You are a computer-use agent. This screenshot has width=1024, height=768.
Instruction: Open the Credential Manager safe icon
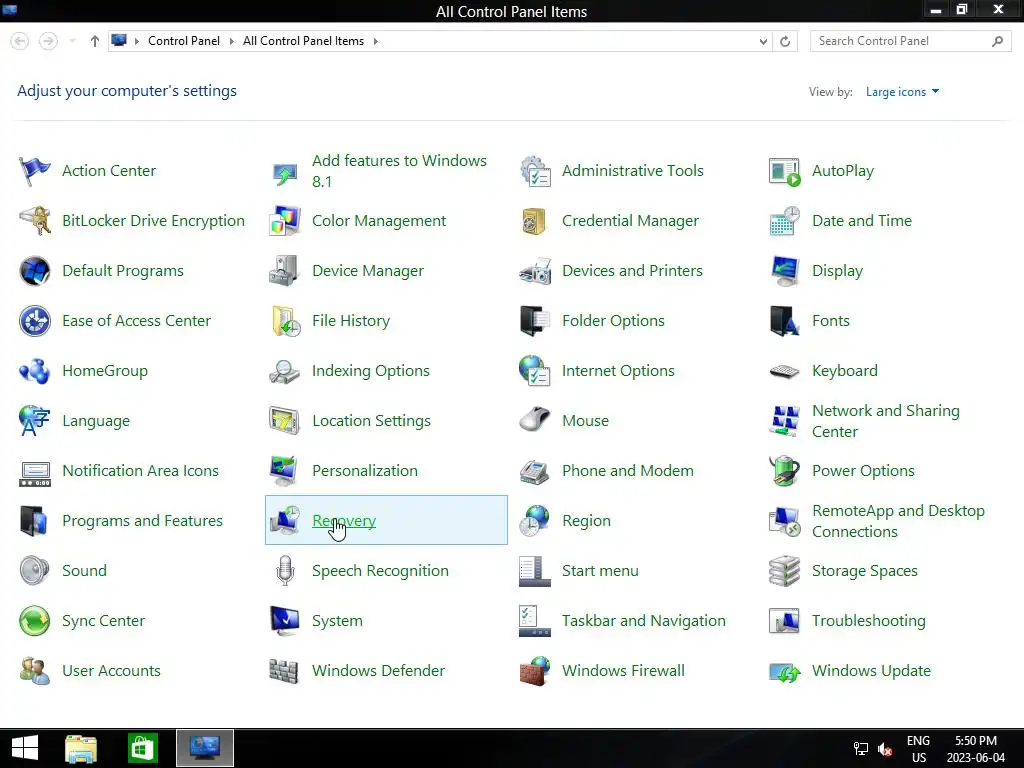pyautogui.click(x=535, y=221)
